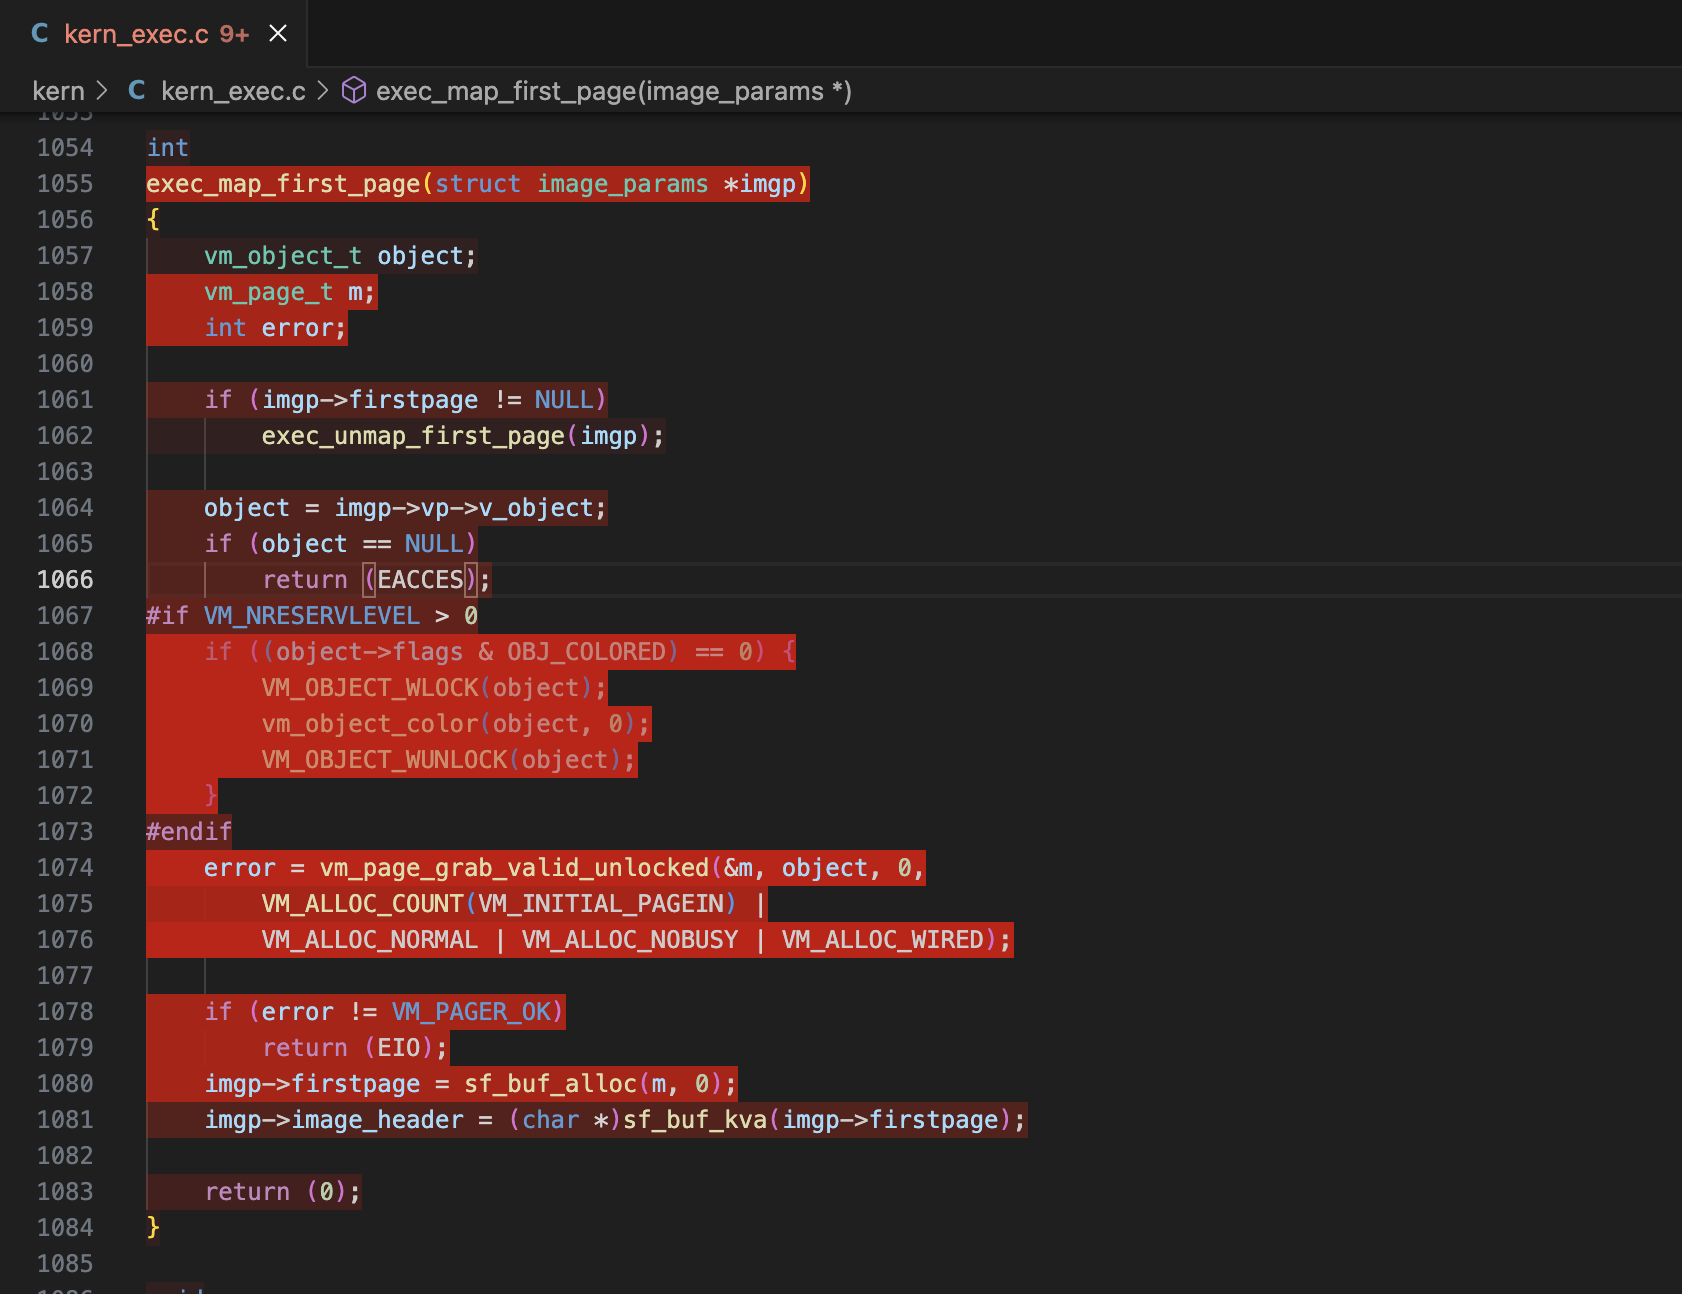
Task: Click sf_buf_alloc function call
Action: click(550, 1084)
